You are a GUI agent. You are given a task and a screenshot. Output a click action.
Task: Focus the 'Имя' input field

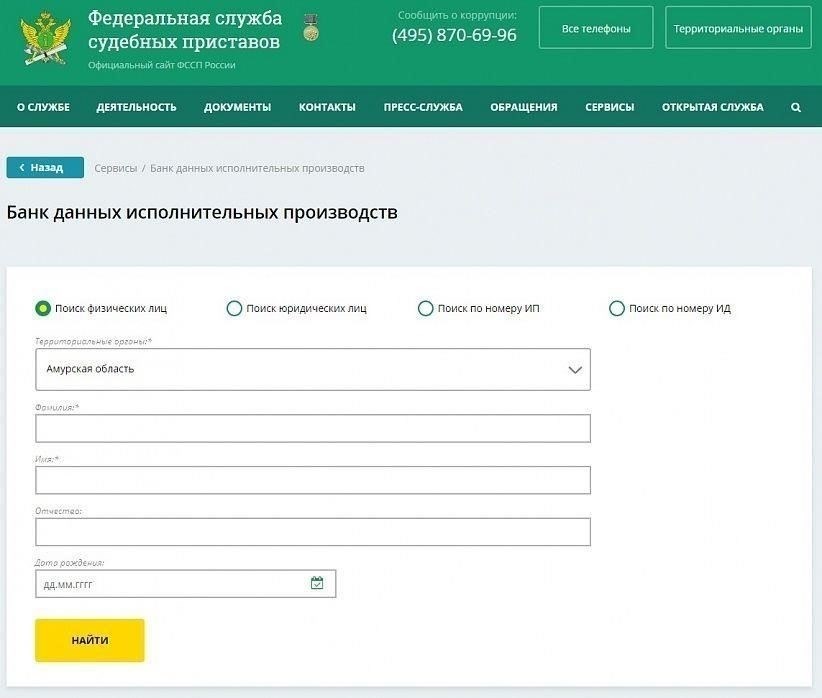tap(313, 480)
